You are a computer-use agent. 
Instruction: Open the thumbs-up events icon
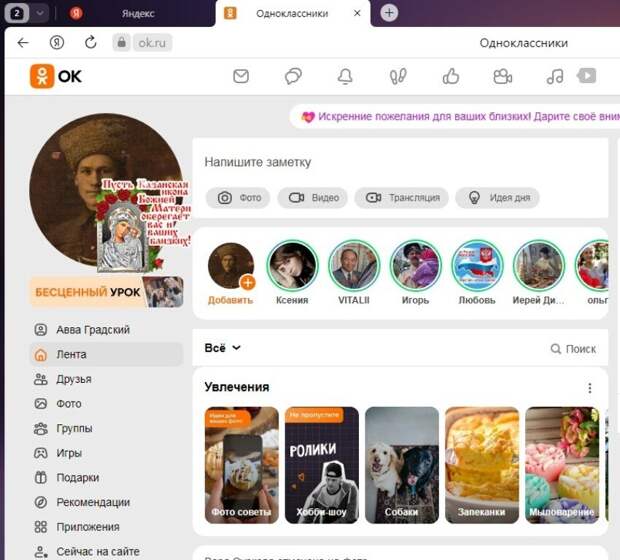click(x=451, y=76)
